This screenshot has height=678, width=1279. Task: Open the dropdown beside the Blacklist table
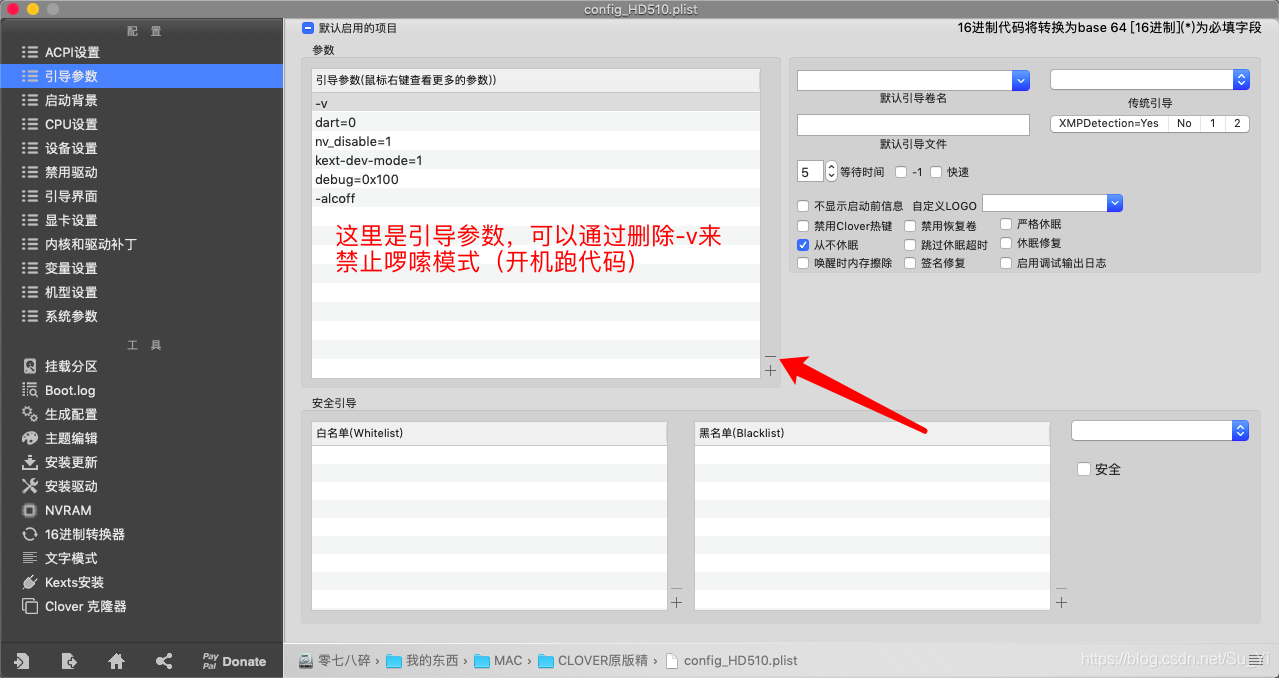tap(1160, 430)
